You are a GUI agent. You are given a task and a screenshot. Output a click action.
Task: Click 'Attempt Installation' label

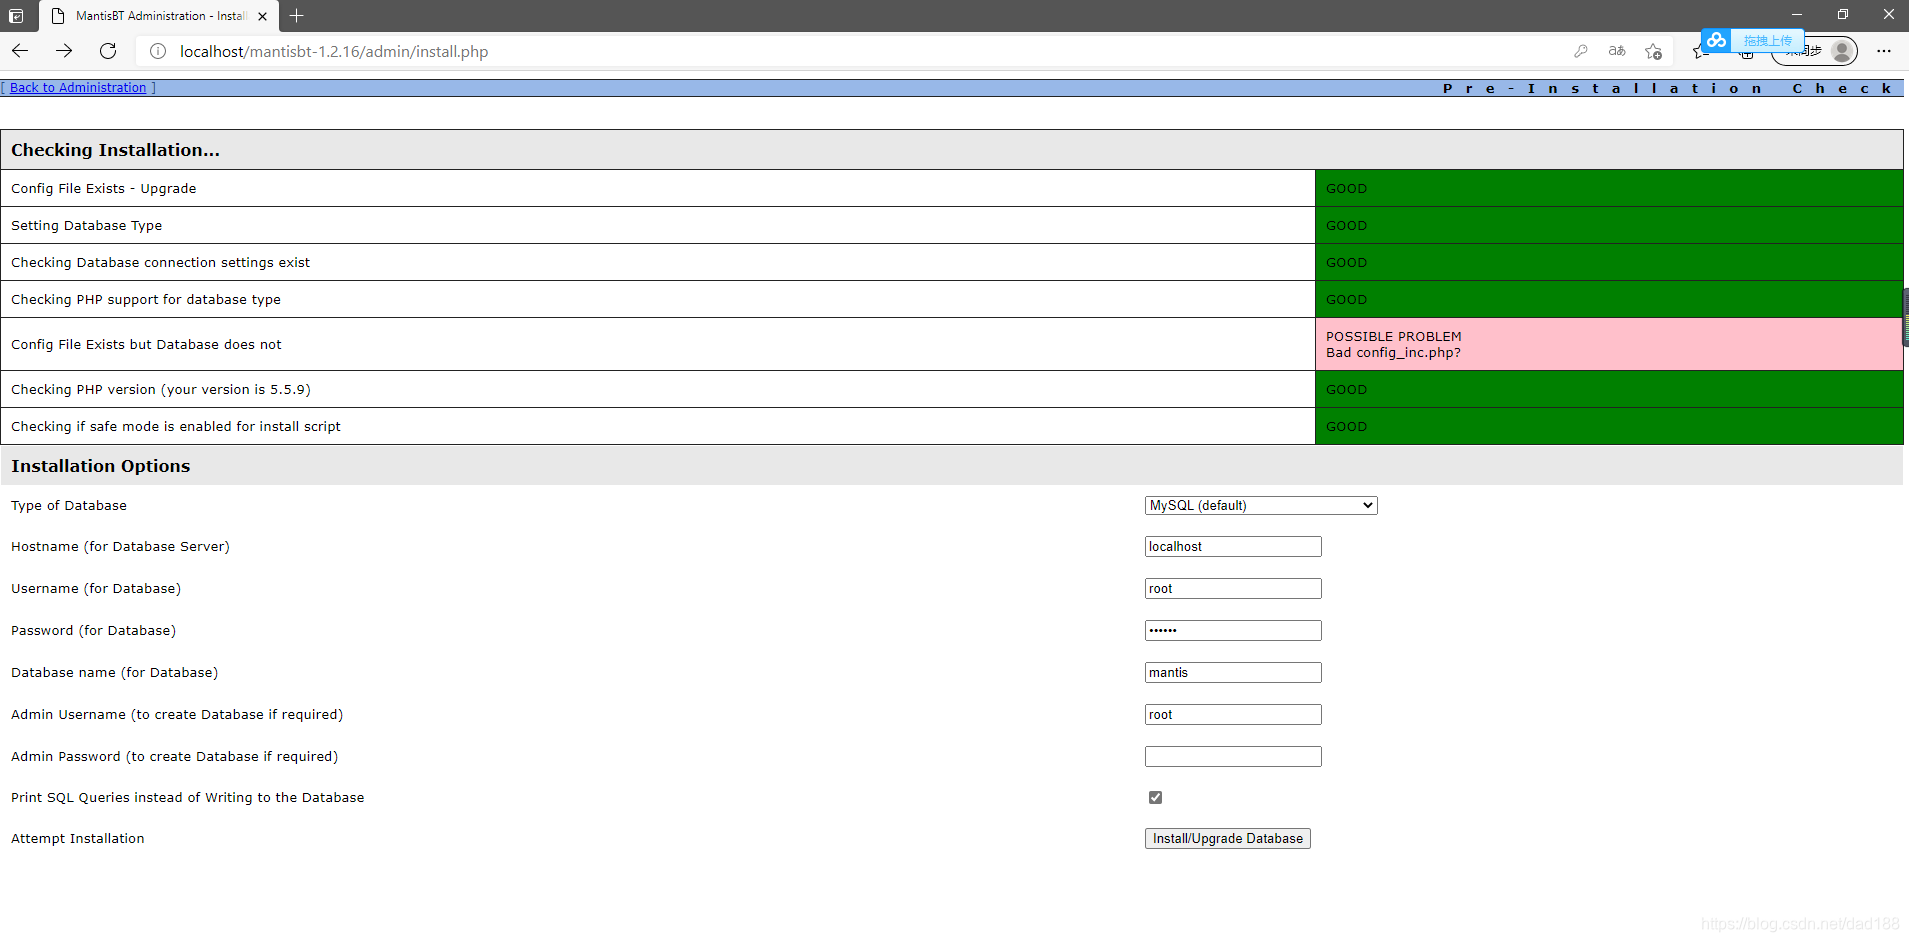point(78,838)
